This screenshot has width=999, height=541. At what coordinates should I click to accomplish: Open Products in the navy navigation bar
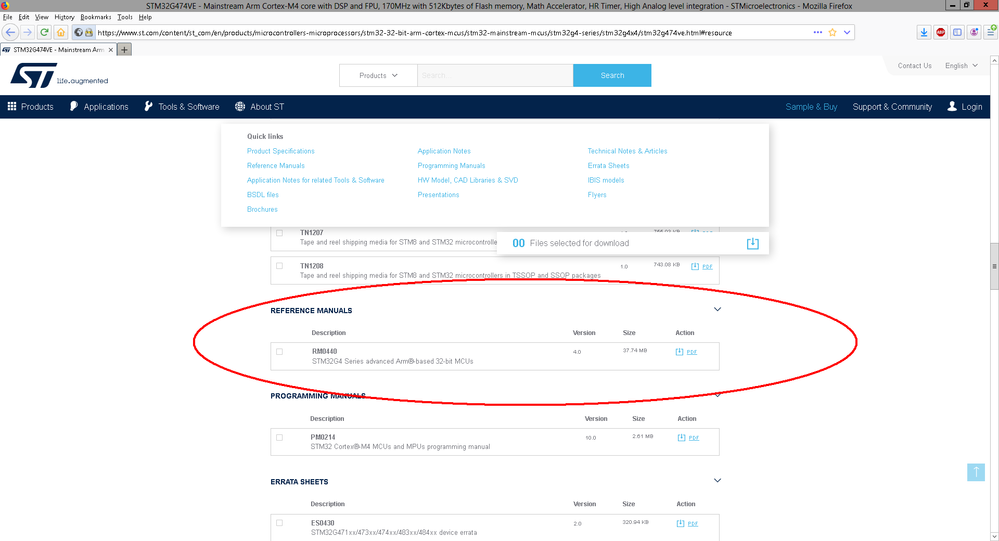(x=31, y=106)
